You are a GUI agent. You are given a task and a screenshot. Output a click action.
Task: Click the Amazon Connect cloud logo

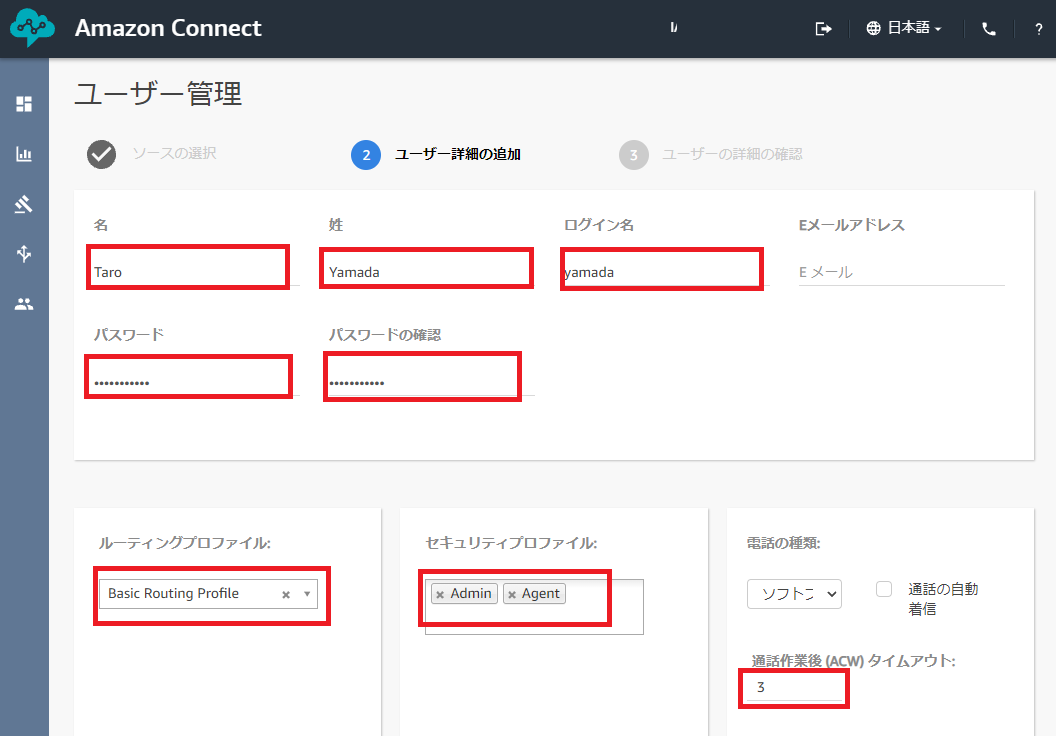click(32, 28)
